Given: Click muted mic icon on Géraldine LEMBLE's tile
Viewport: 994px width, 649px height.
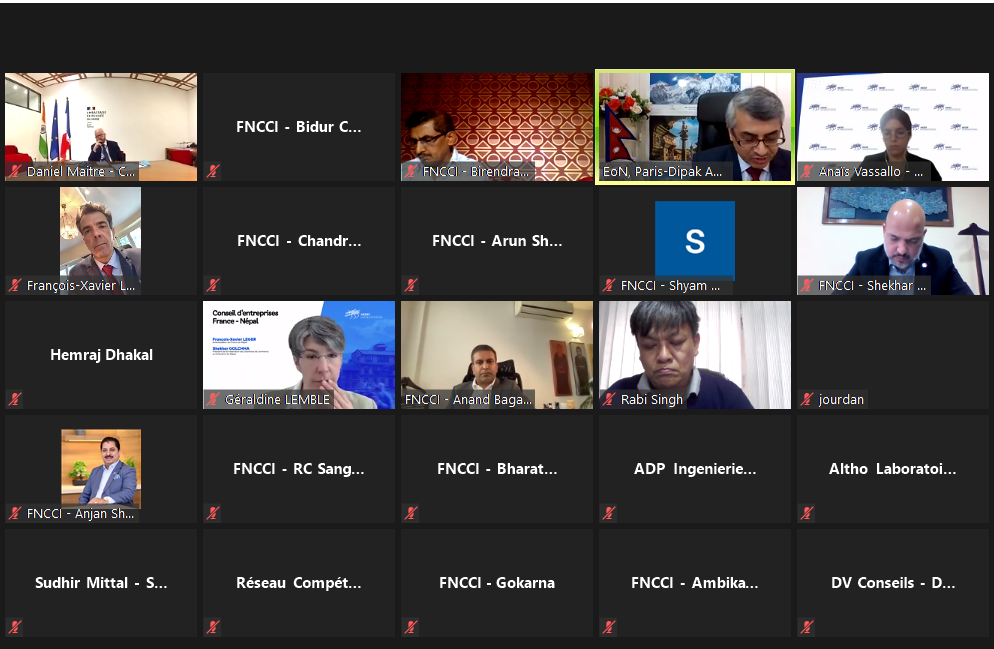Looking at the screenshot, I should coord(213,400).
